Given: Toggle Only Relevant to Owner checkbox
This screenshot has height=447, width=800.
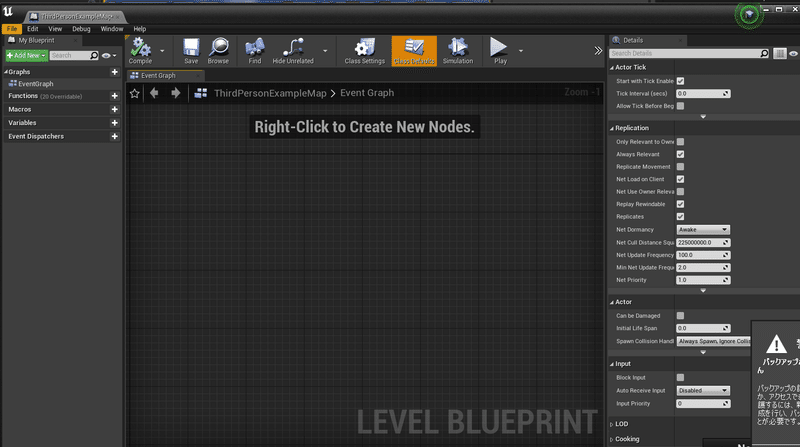Looking at the screenshot, I should 680,142.
